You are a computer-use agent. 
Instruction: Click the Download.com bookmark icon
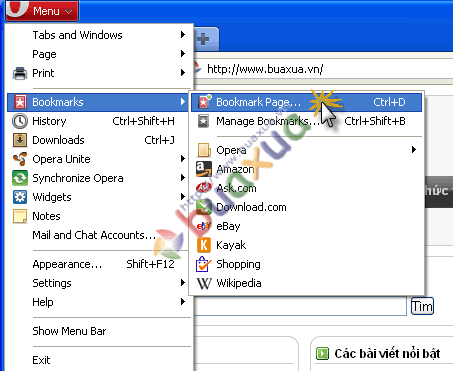click(x=204, y=207)
